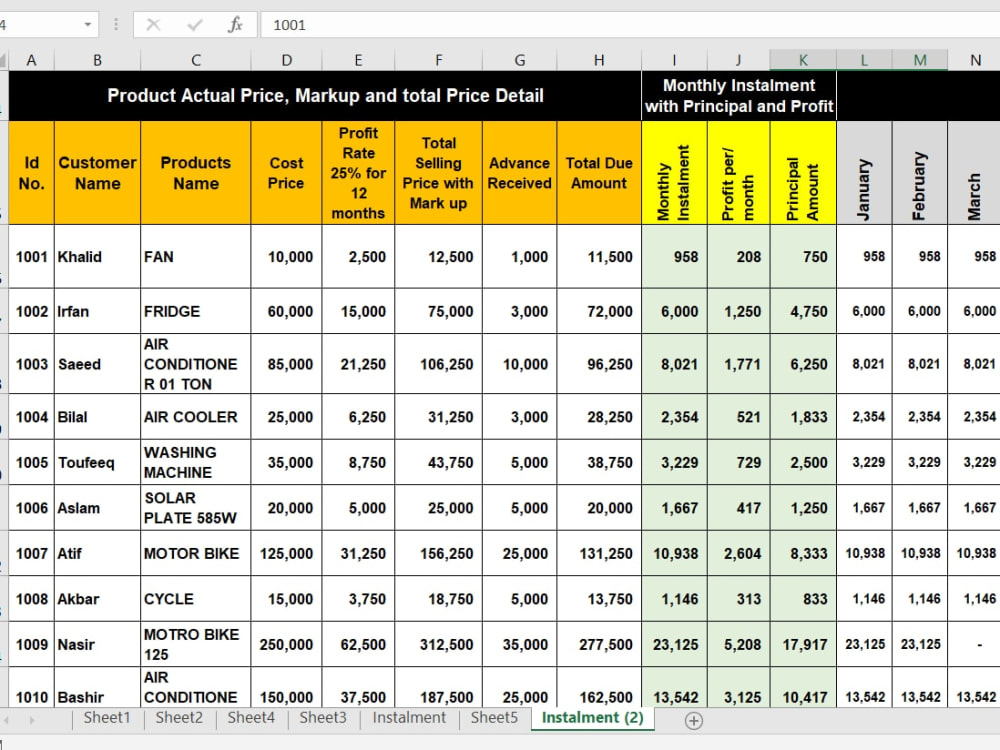Click the title 'Product Actual Price, Markup and total Price Detail'
This screenshot has height=750, width=1000.
[325, 96]
